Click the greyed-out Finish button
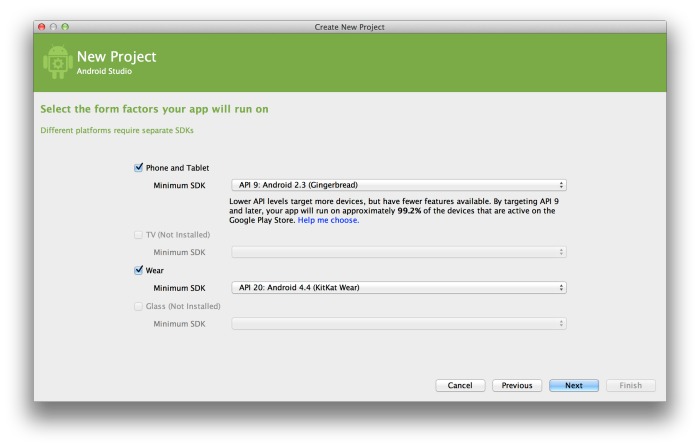 (x=631, y=386)
